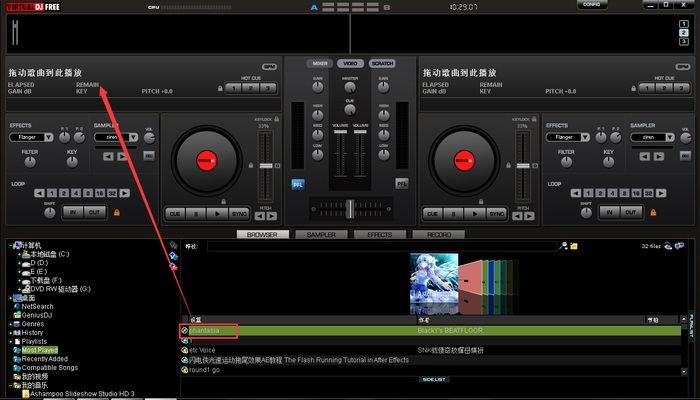Toggle the right channel PFL button
Screen dimensions: 700x400
click(401, 184)
